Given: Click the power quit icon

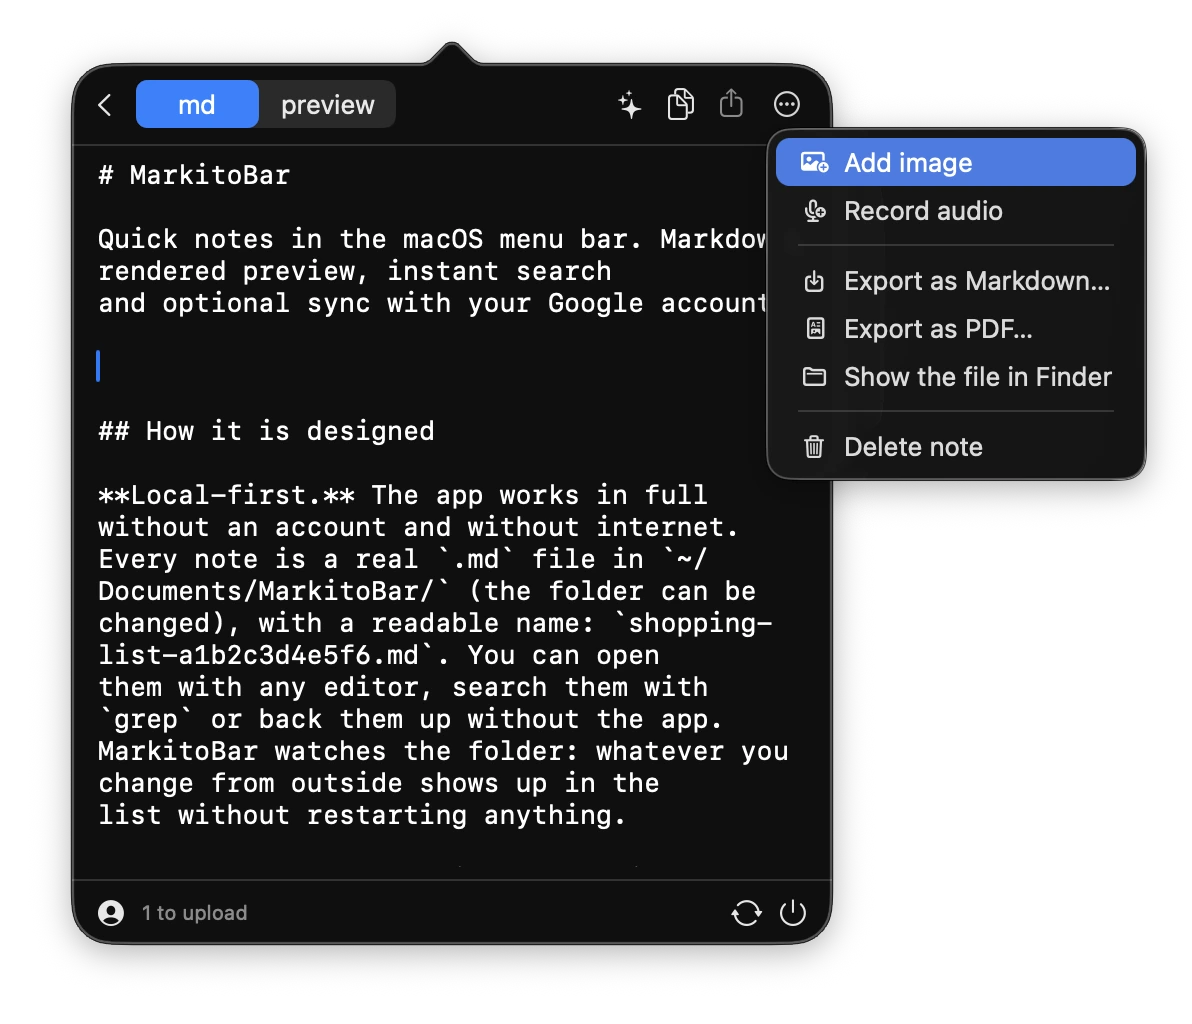Looking at the screenshot, I should (x=793, y=912).
